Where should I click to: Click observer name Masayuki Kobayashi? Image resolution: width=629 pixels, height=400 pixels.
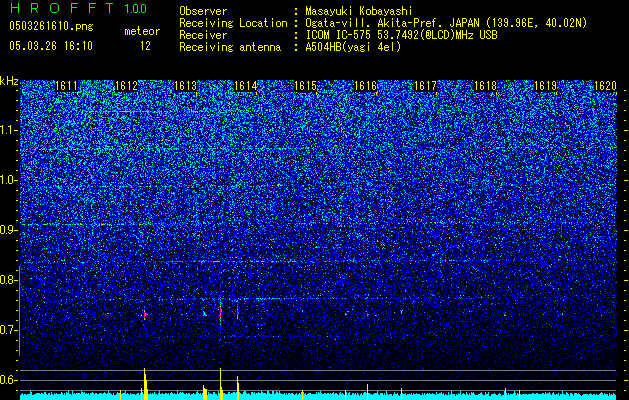tap(359, 11)
